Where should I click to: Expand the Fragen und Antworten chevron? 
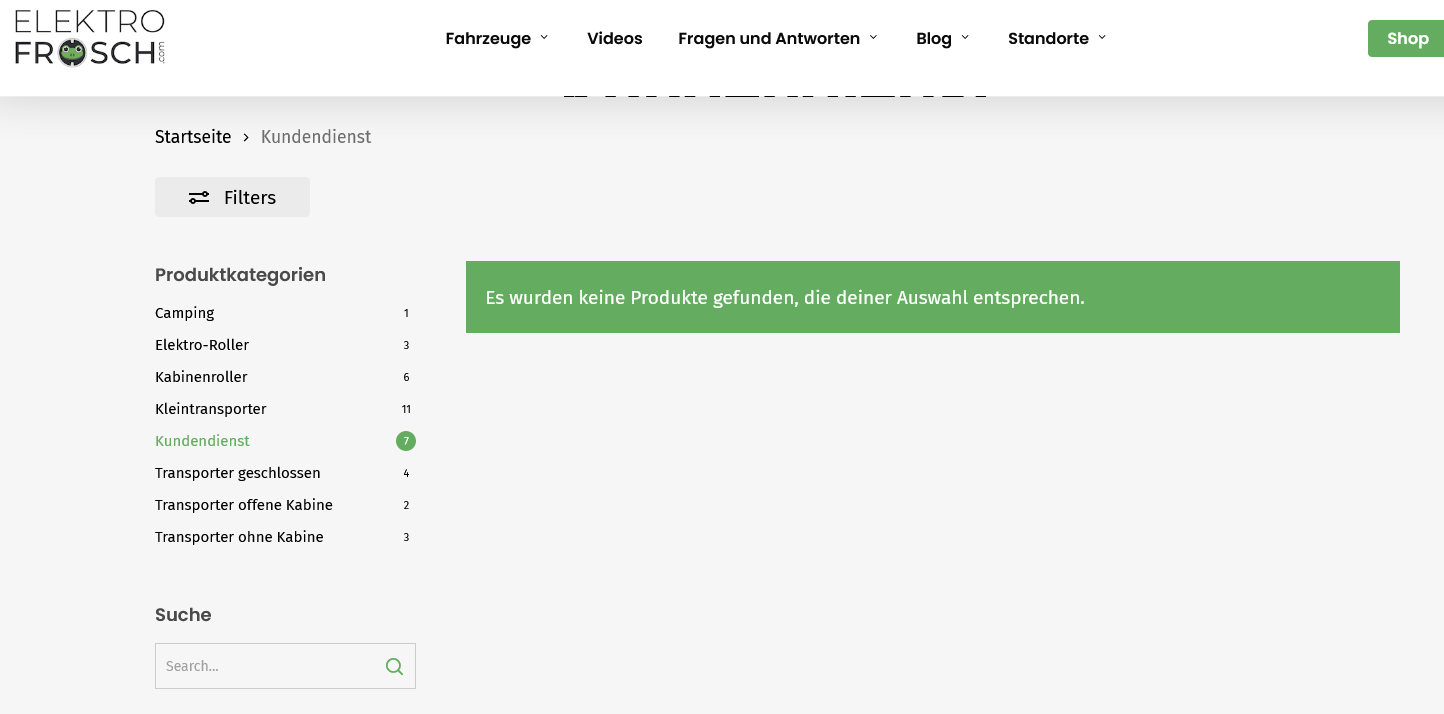coord(873,38)
